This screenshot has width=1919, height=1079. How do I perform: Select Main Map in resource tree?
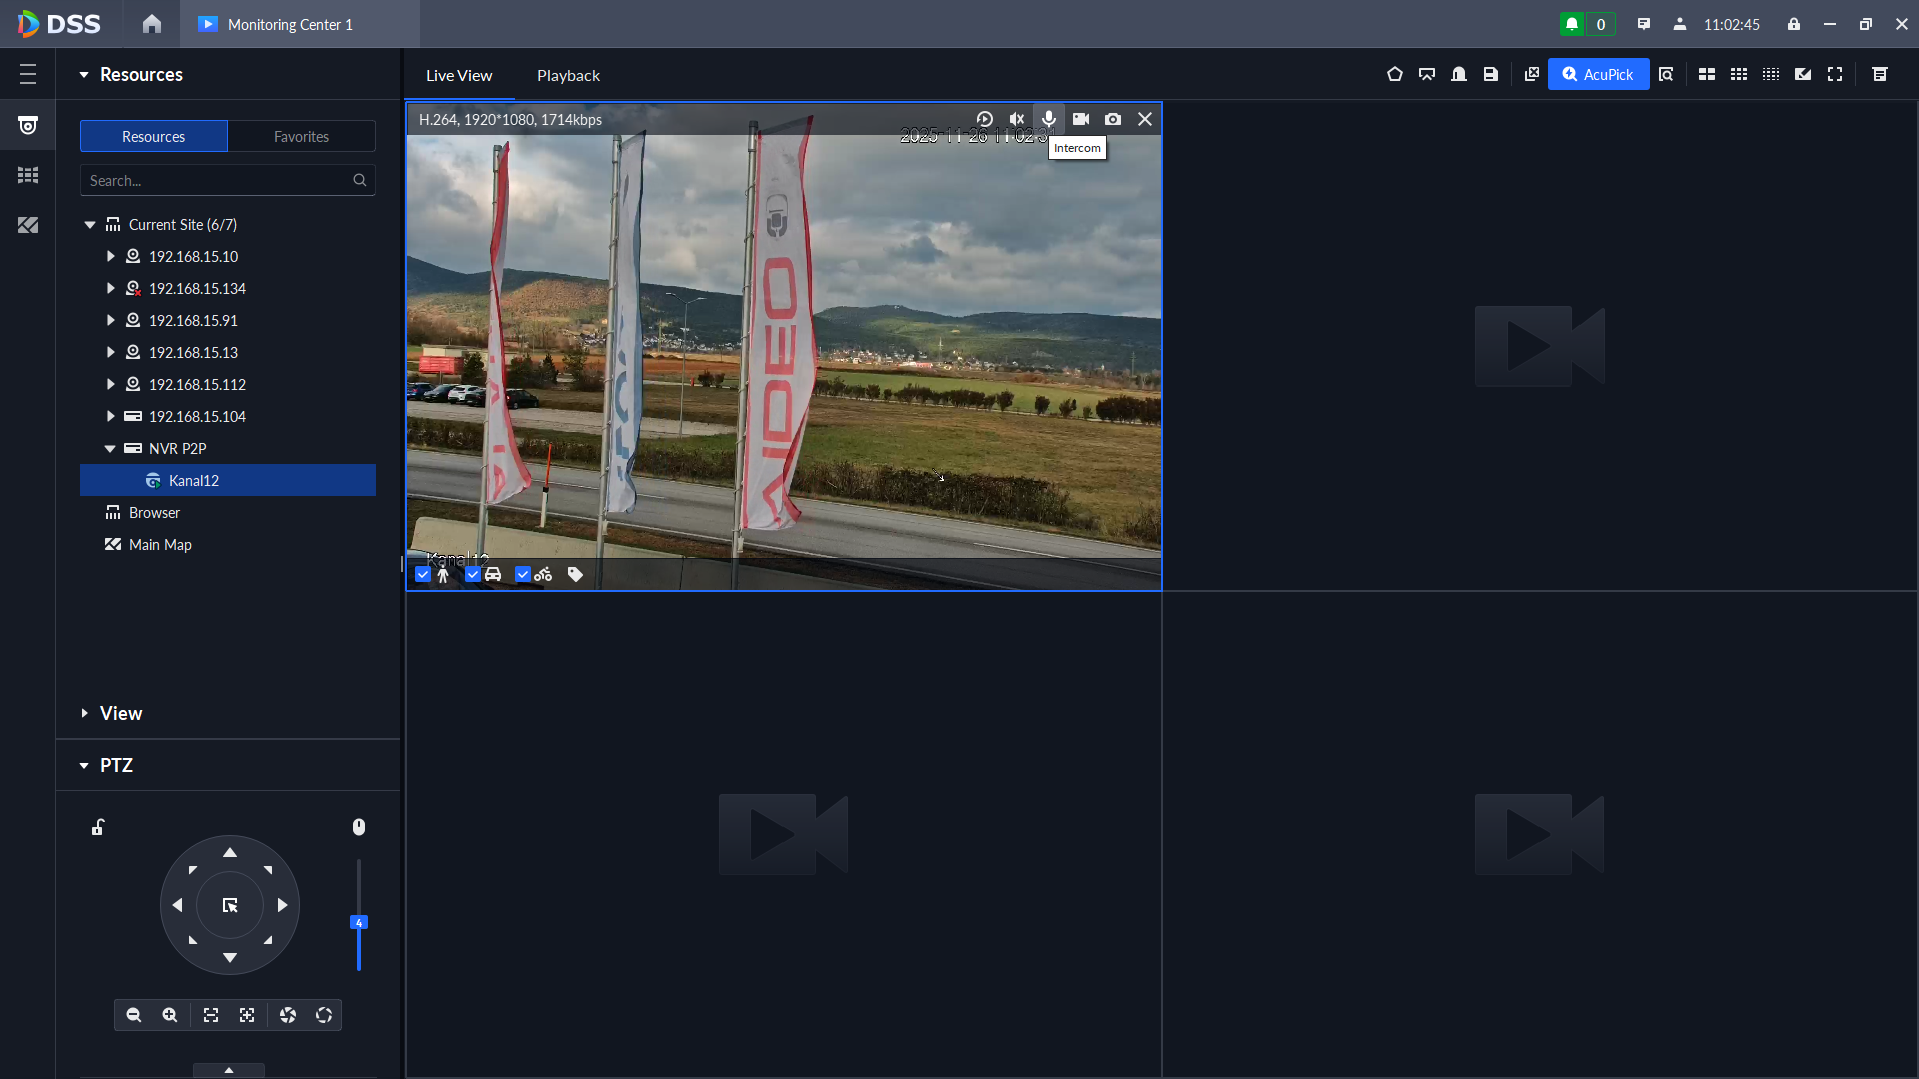[160, 545]
